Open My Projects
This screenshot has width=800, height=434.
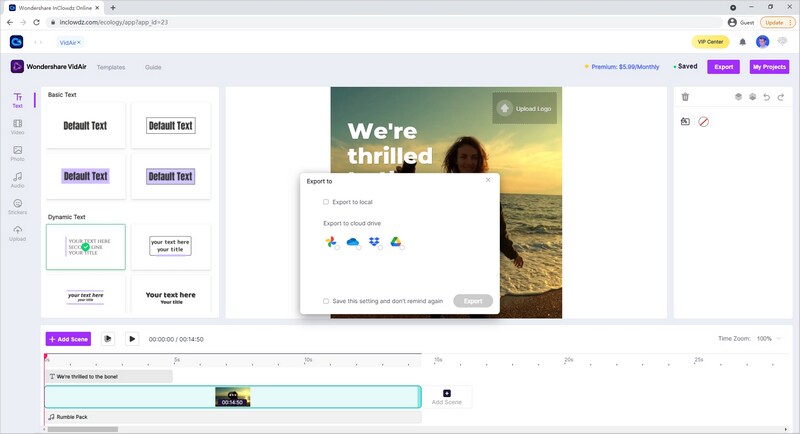tap(769, 67)
